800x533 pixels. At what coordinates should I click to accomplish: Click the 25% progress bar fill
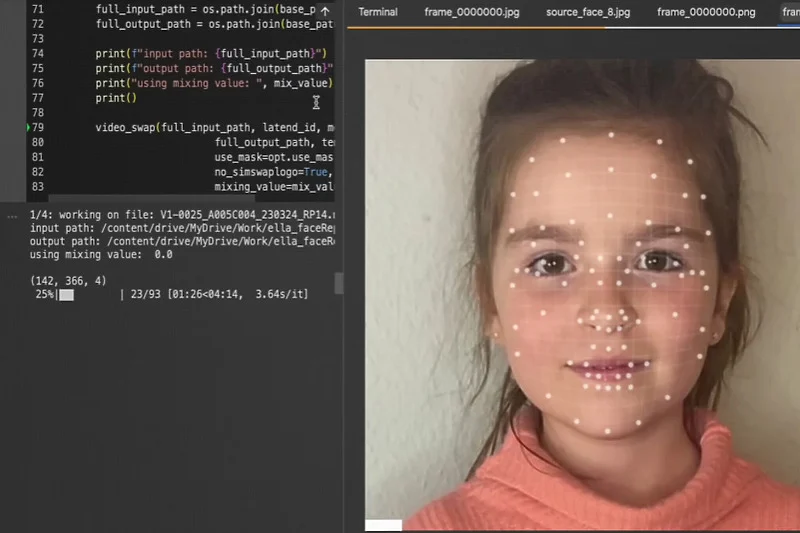66,295
